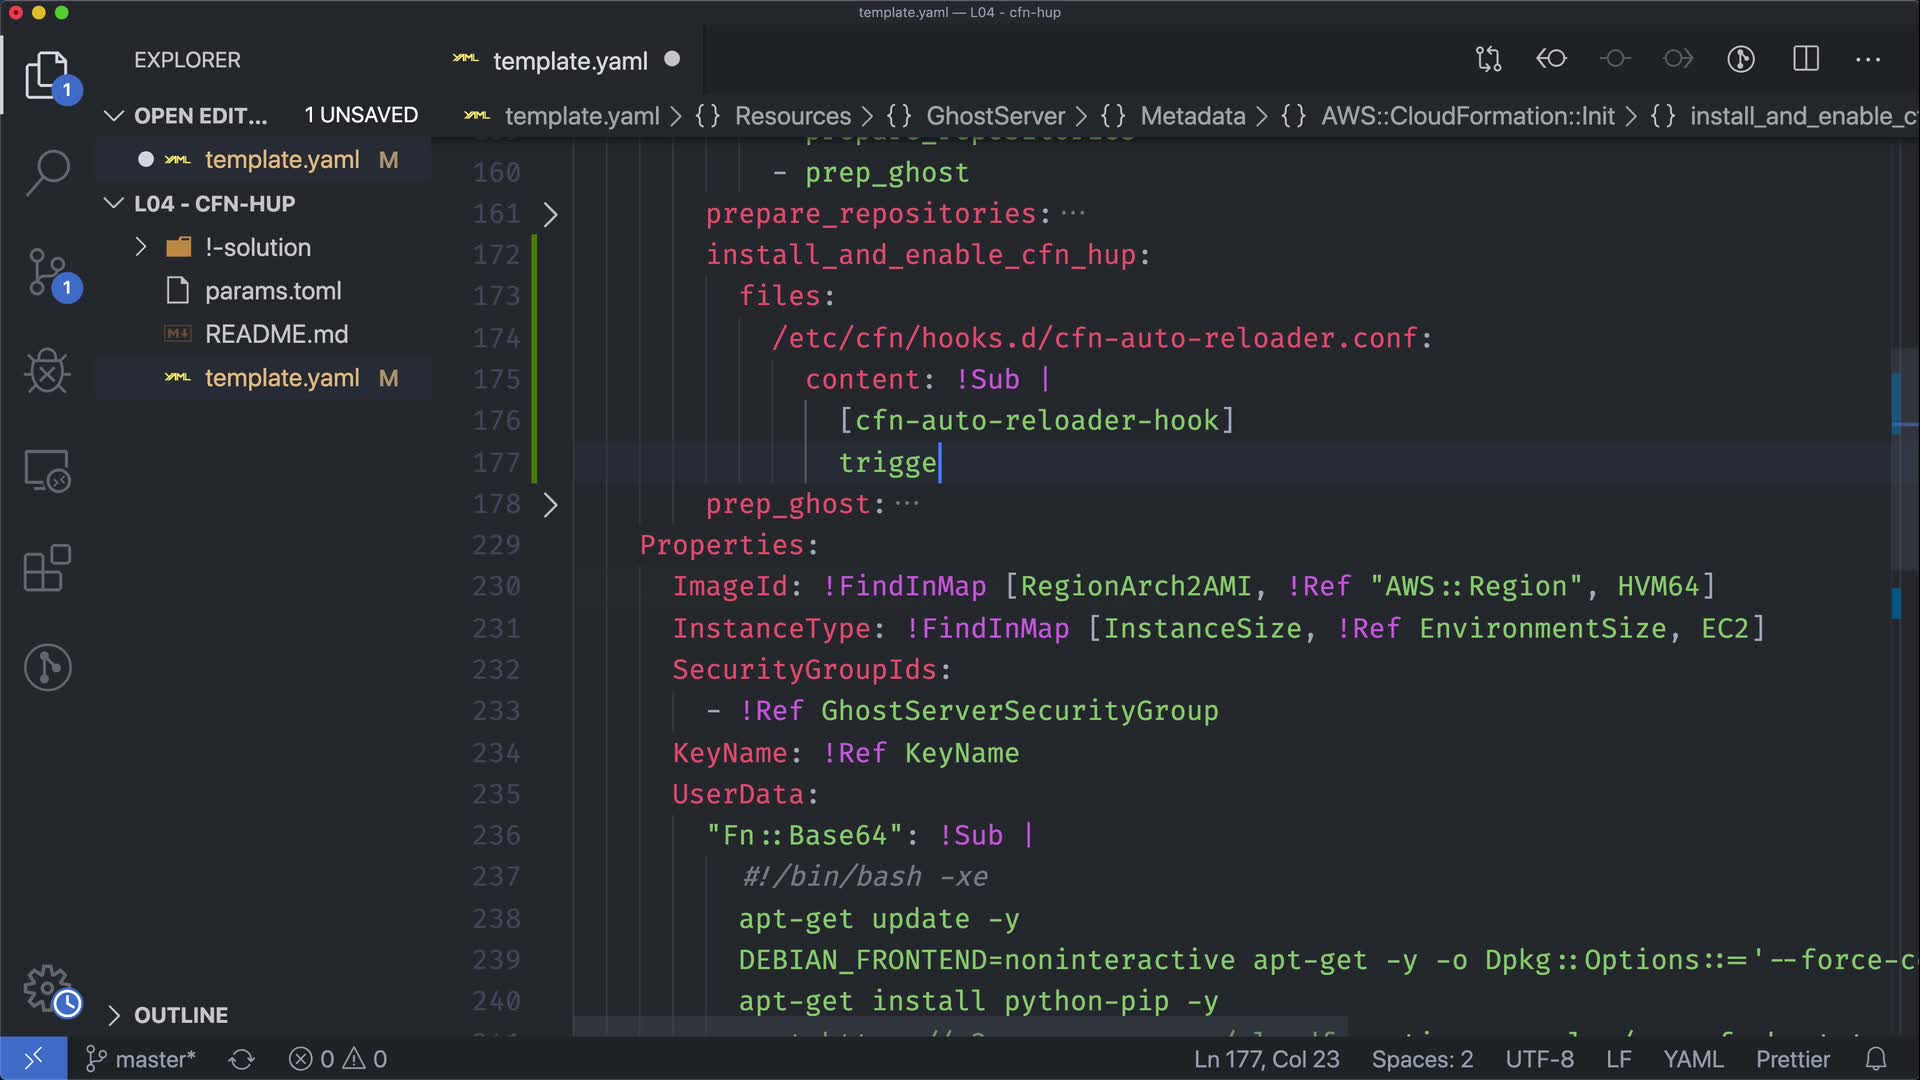The height and width of the screenshot is (1080, 1920).
Task: Click the Split Editor Right icon
Action: pos(1806,59)
